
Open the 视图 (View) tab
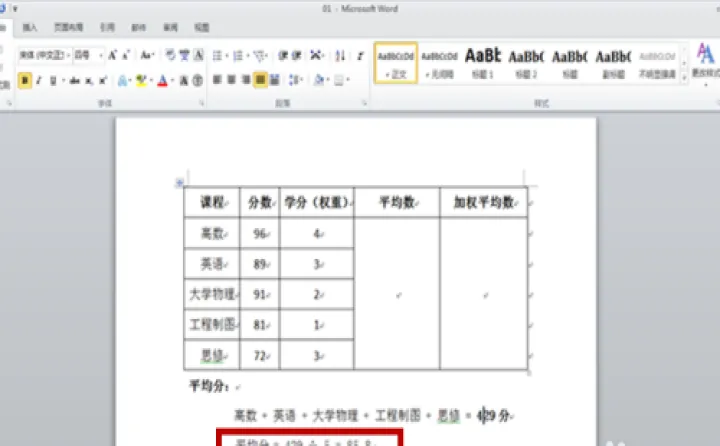202,28
